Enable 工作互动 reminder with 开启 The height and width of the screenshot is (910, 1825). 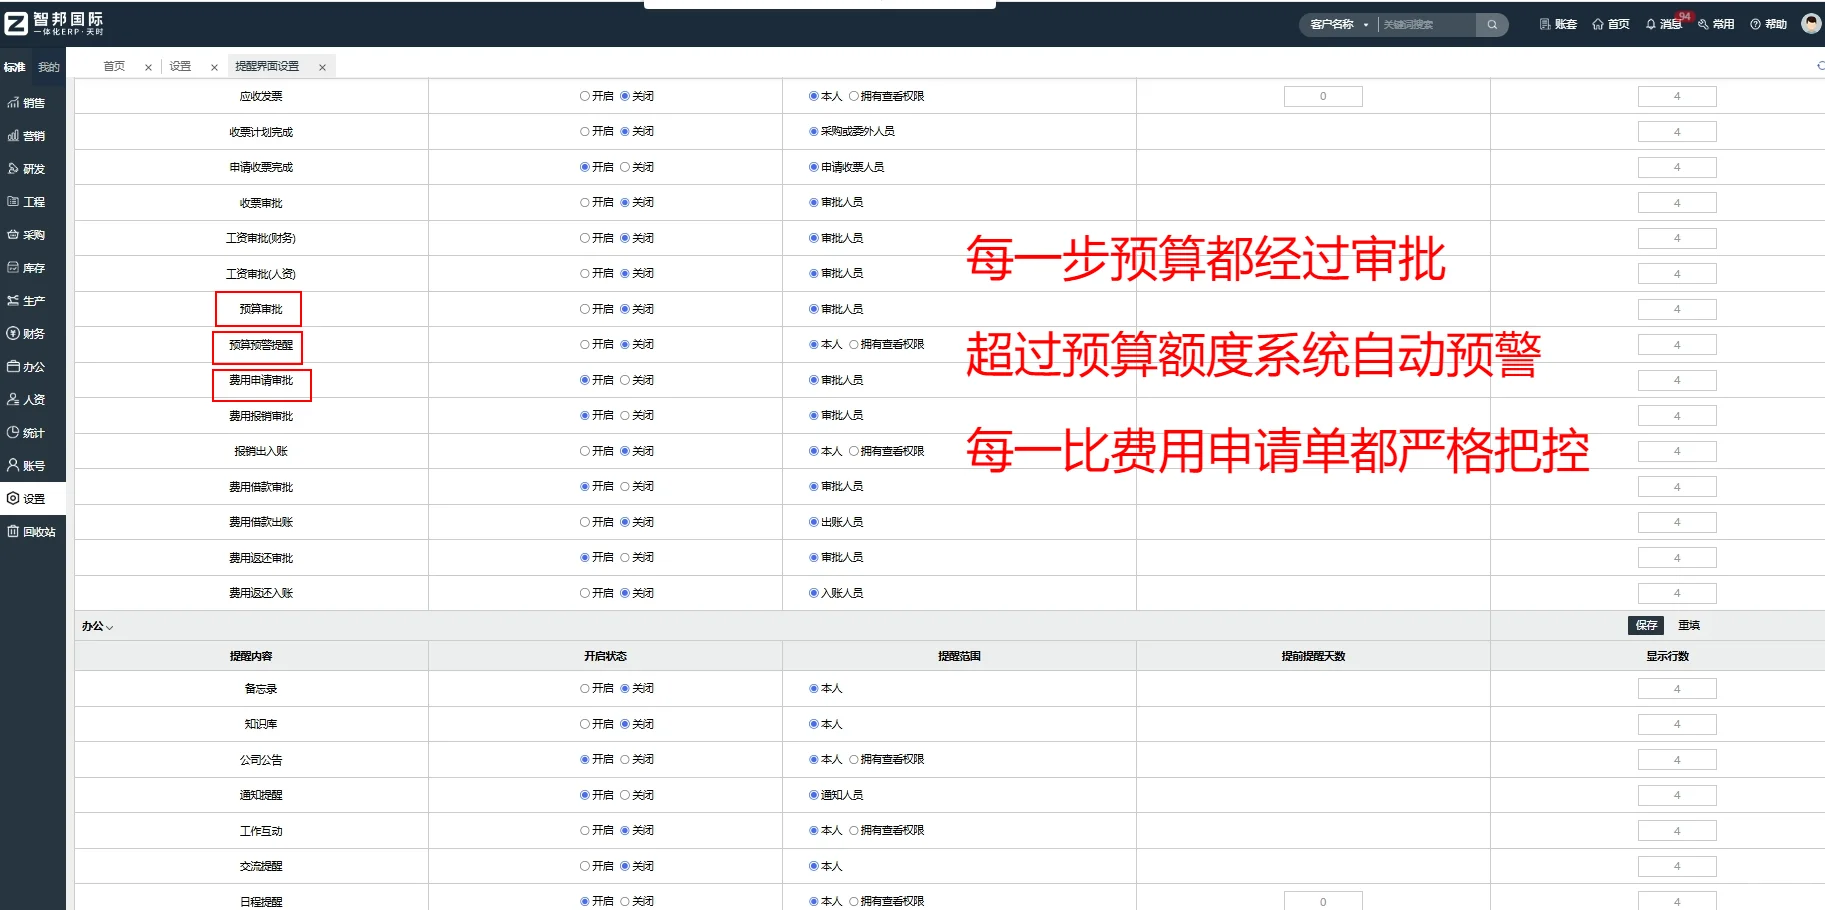click(x=585, y=830)
